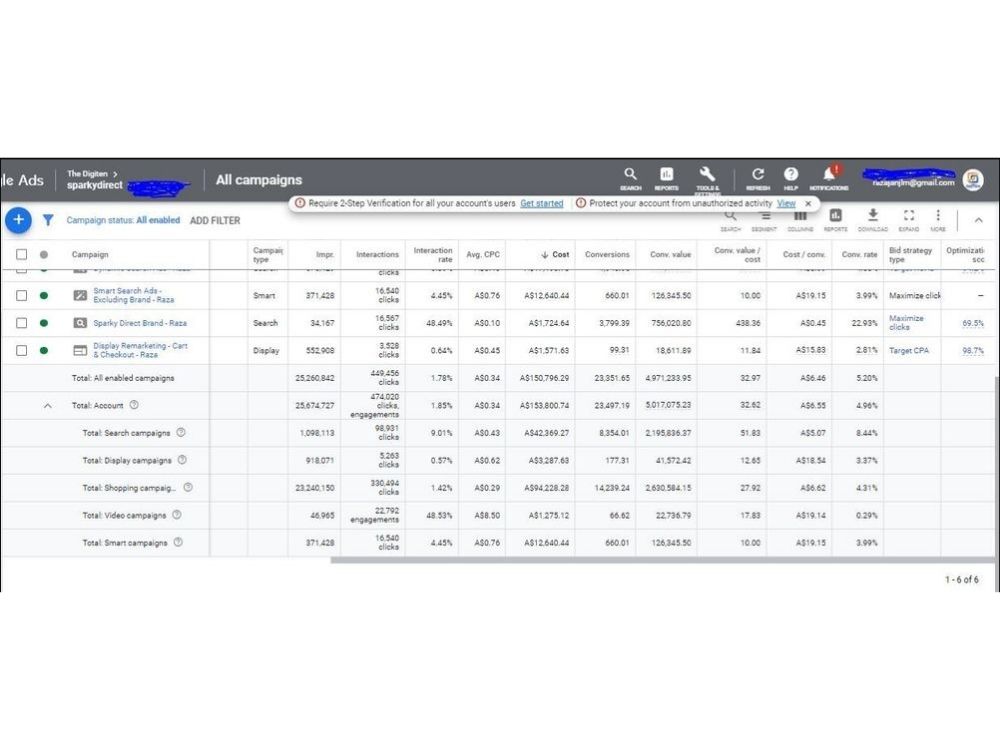Sort by the Campaign column header

[90, 254]
